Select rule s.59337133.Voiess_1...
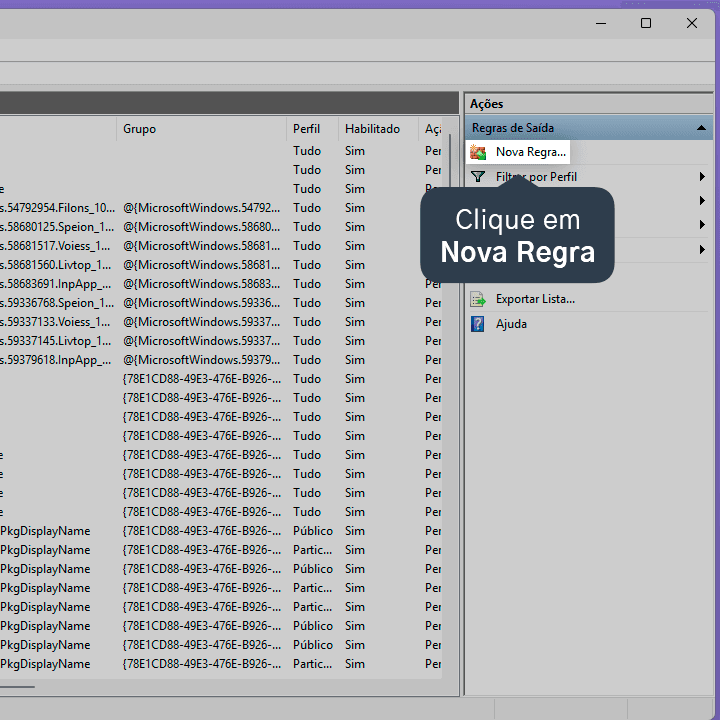 pyautogui.click(x=55, y=322)
